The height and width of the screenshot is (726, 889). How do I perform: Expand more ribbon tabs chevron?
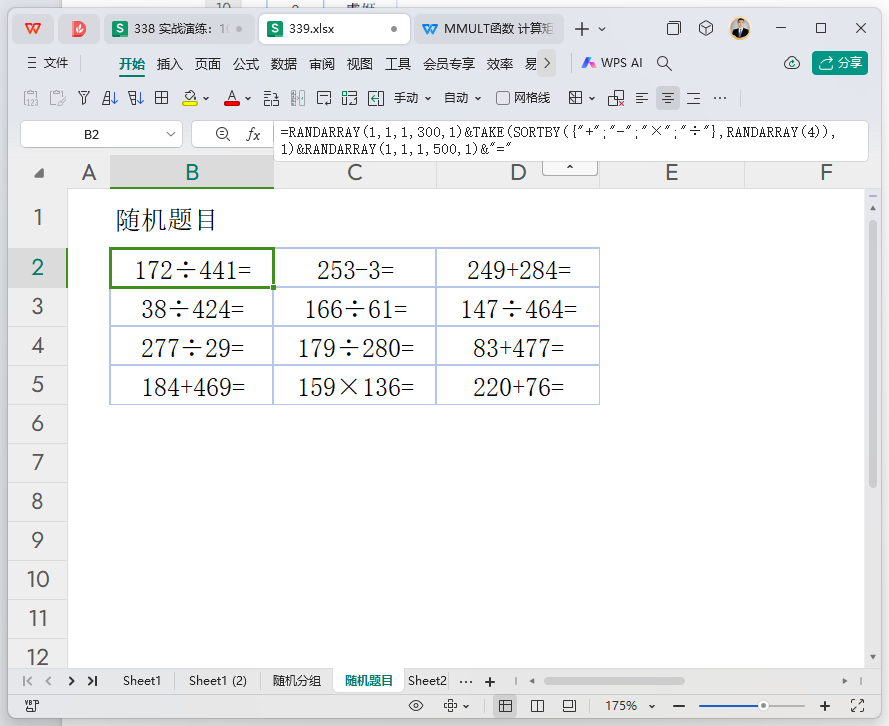pyautogui.click(x=547, y=63)
